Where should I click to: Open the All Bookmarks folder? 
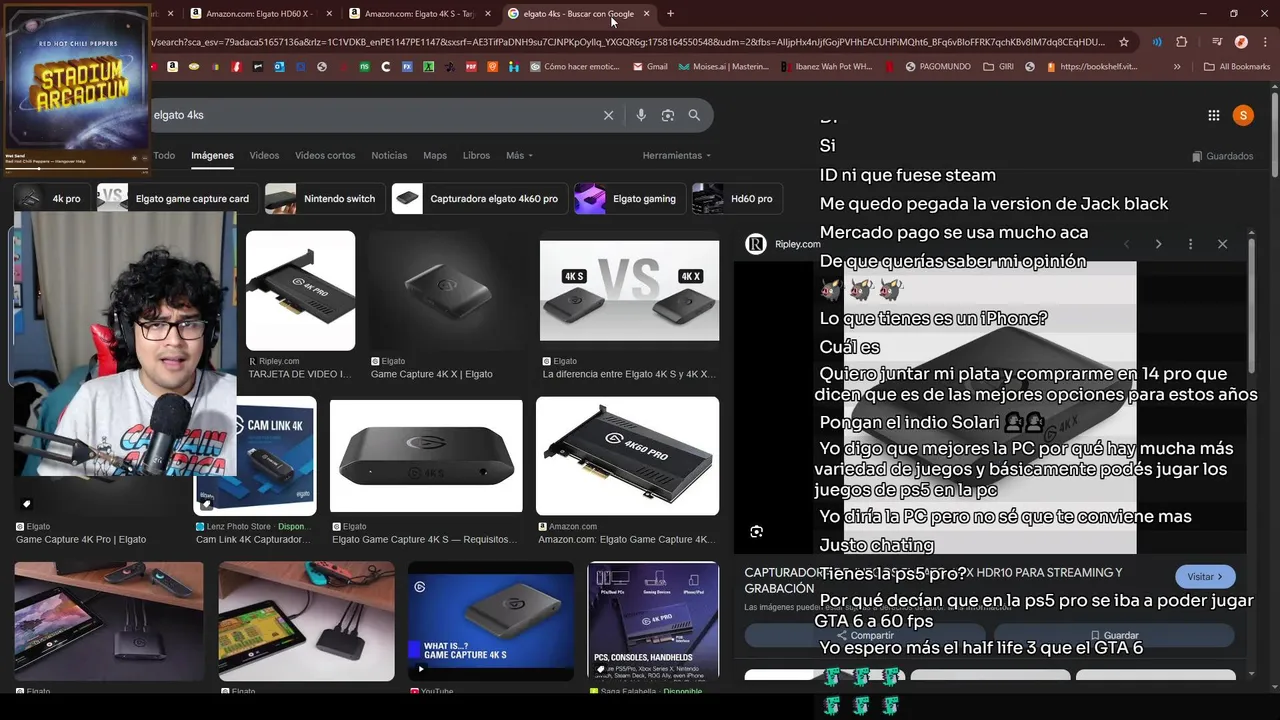(1237, 67)
